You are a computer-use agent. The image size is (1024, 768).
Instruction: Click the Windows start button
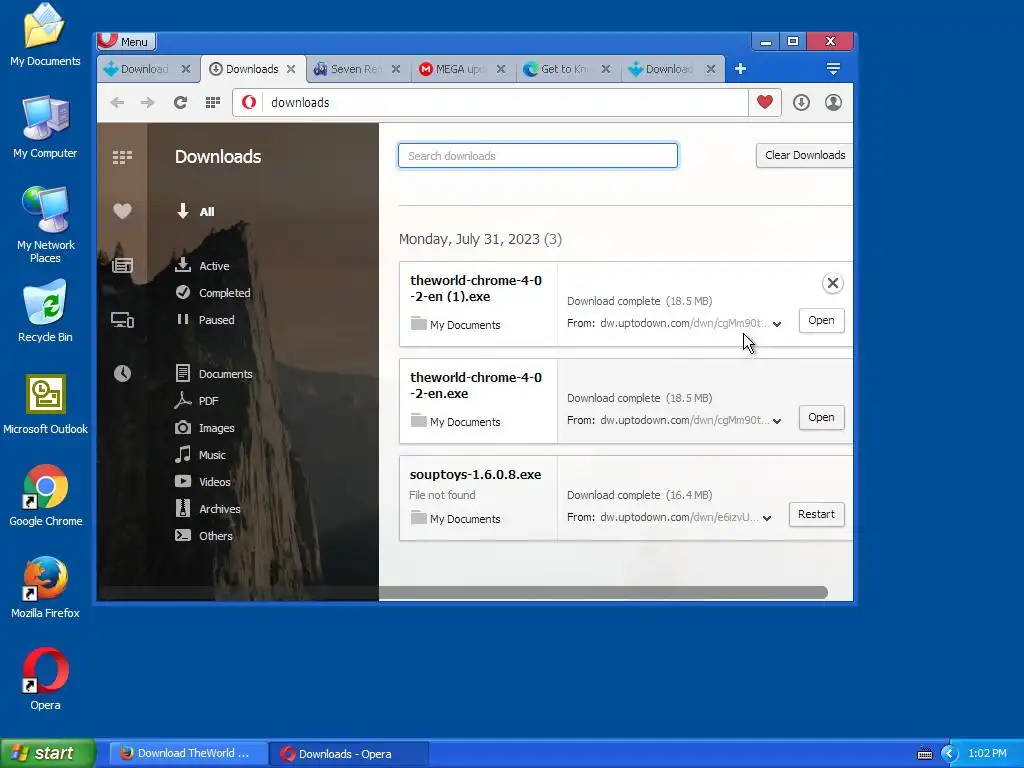click(x=47, y=753)
